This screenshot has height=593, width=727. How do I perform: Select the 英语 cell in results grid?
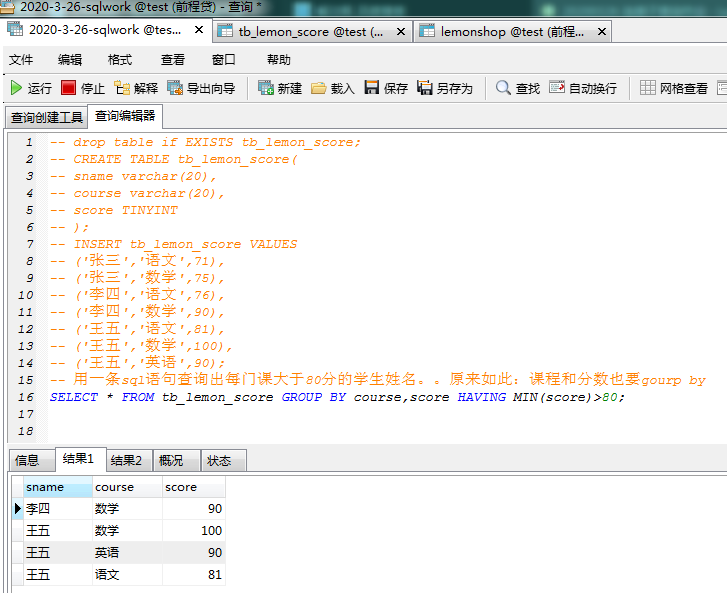point(106,553)
